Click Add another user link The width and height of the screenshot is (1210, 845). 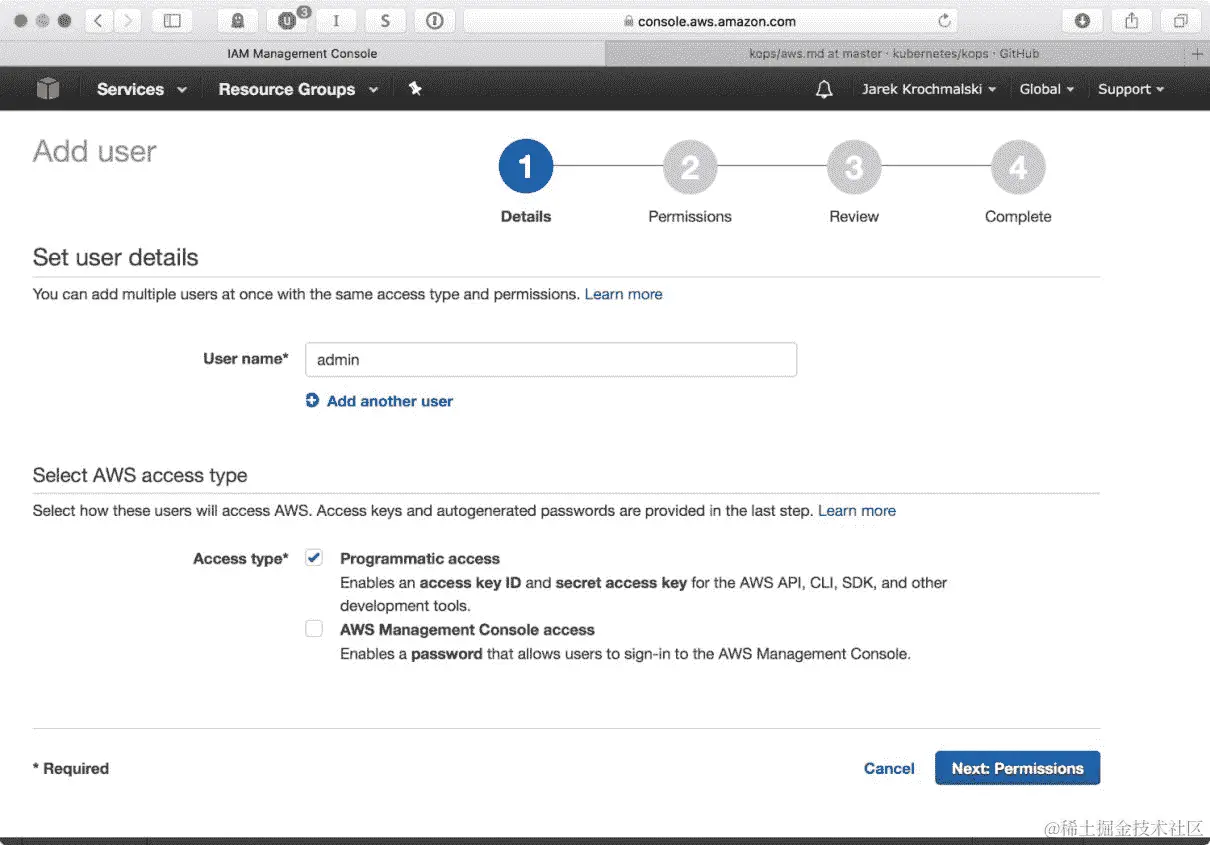(x=390, y=401)
